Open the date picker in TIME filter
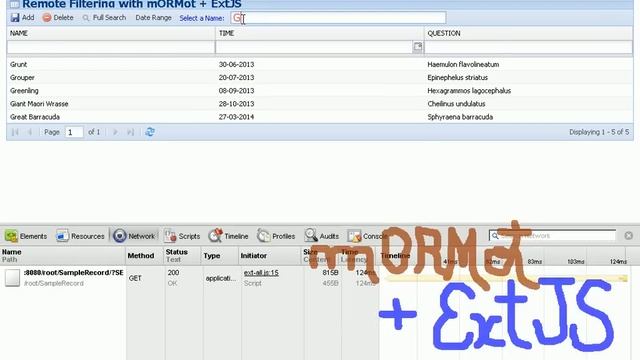 point(418,47)
